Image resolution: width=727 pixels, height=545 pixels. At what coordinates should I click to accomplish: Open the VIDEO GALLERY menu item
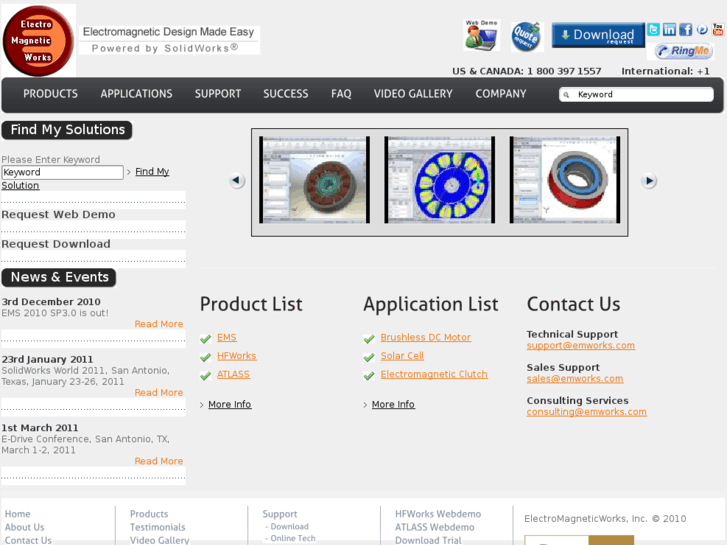coord(413,94)
